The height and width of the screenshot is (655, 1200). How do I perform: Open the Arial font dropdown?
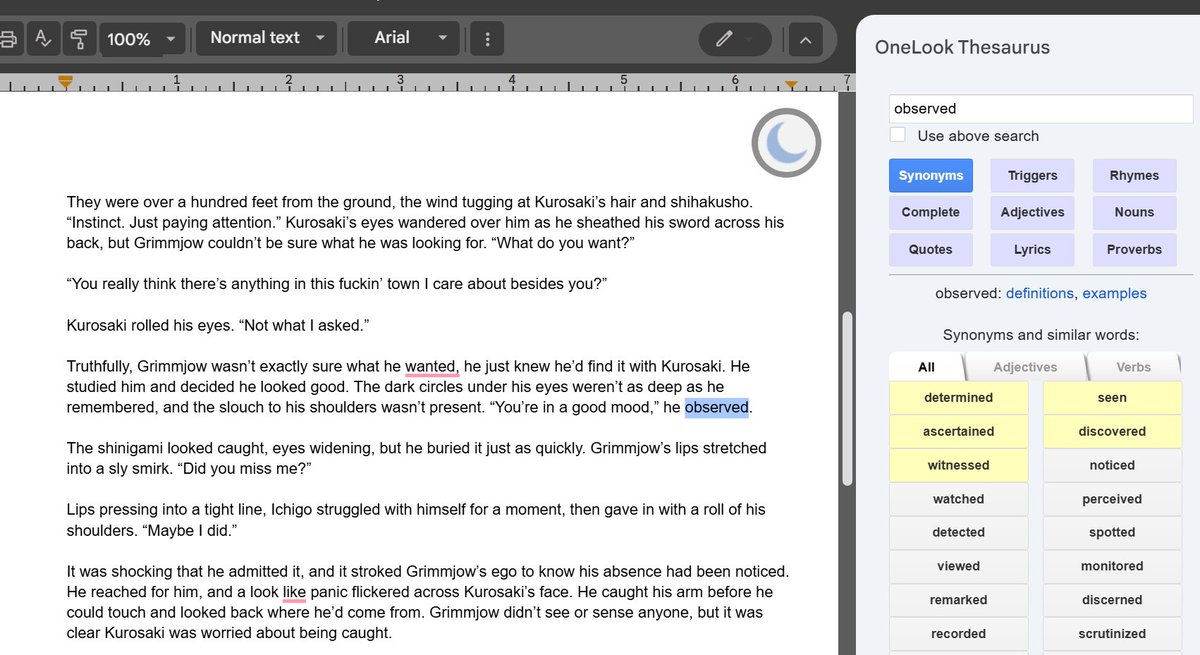(403, 38)
